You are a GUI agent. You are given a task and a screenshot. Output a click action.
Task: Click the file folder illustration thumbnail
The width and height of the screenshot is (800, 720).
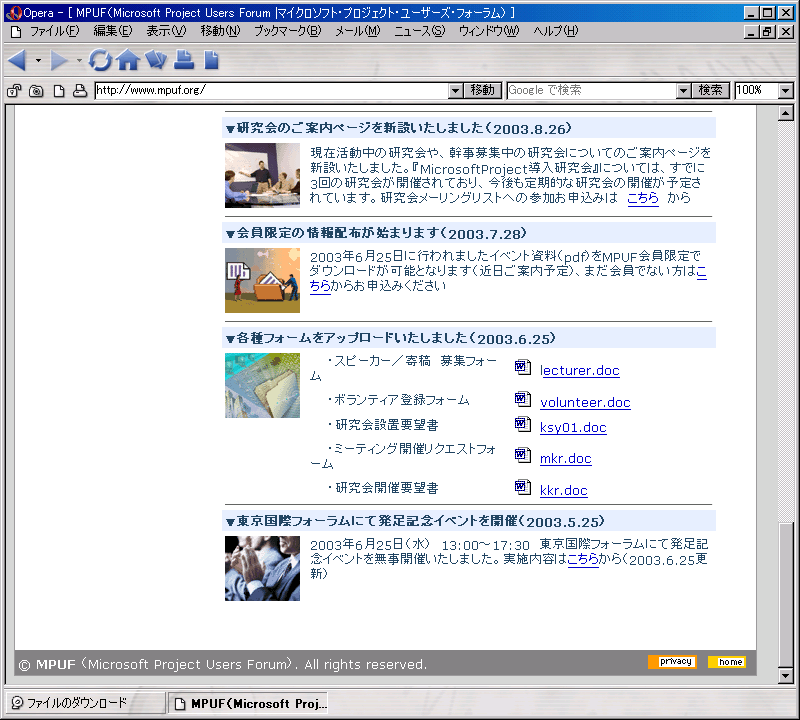pyautogui.click(x=262, y=280)
